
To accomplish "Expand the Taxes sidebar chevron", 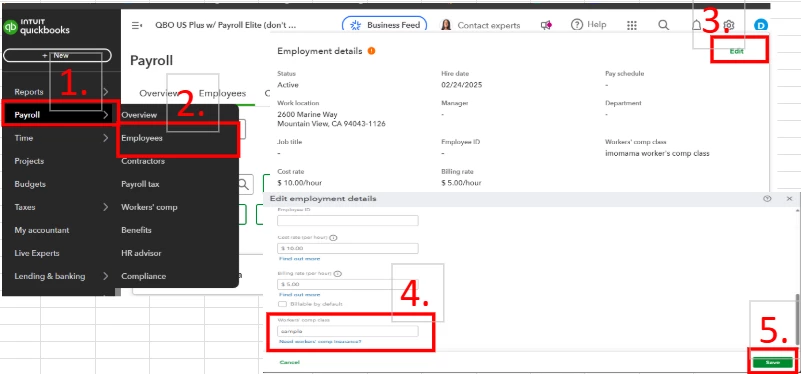I will pos(105,207).
